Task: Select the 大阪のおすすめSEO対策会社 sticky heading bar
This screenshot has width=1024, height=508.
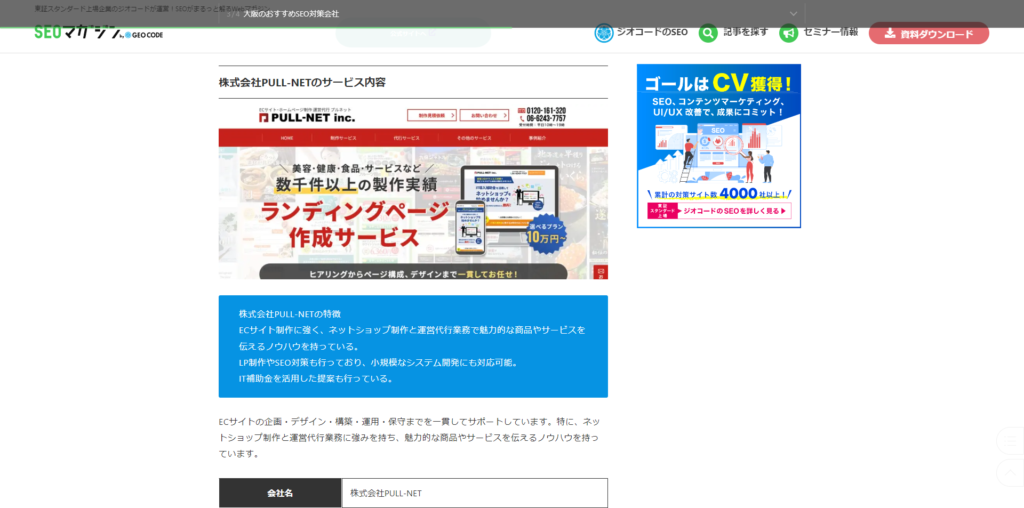Action: point(511,14)
